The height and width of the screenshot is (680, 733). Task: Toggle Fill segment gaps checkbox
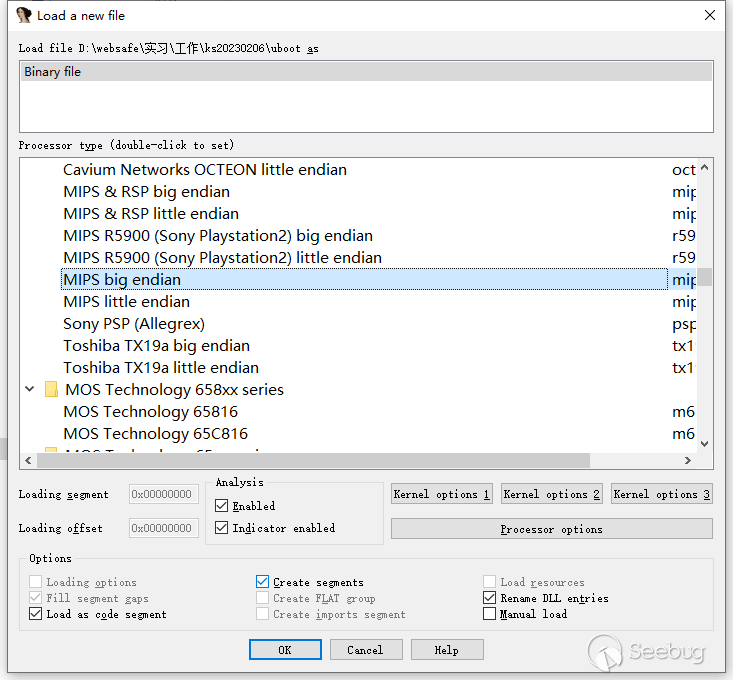(x=36, y=598)
